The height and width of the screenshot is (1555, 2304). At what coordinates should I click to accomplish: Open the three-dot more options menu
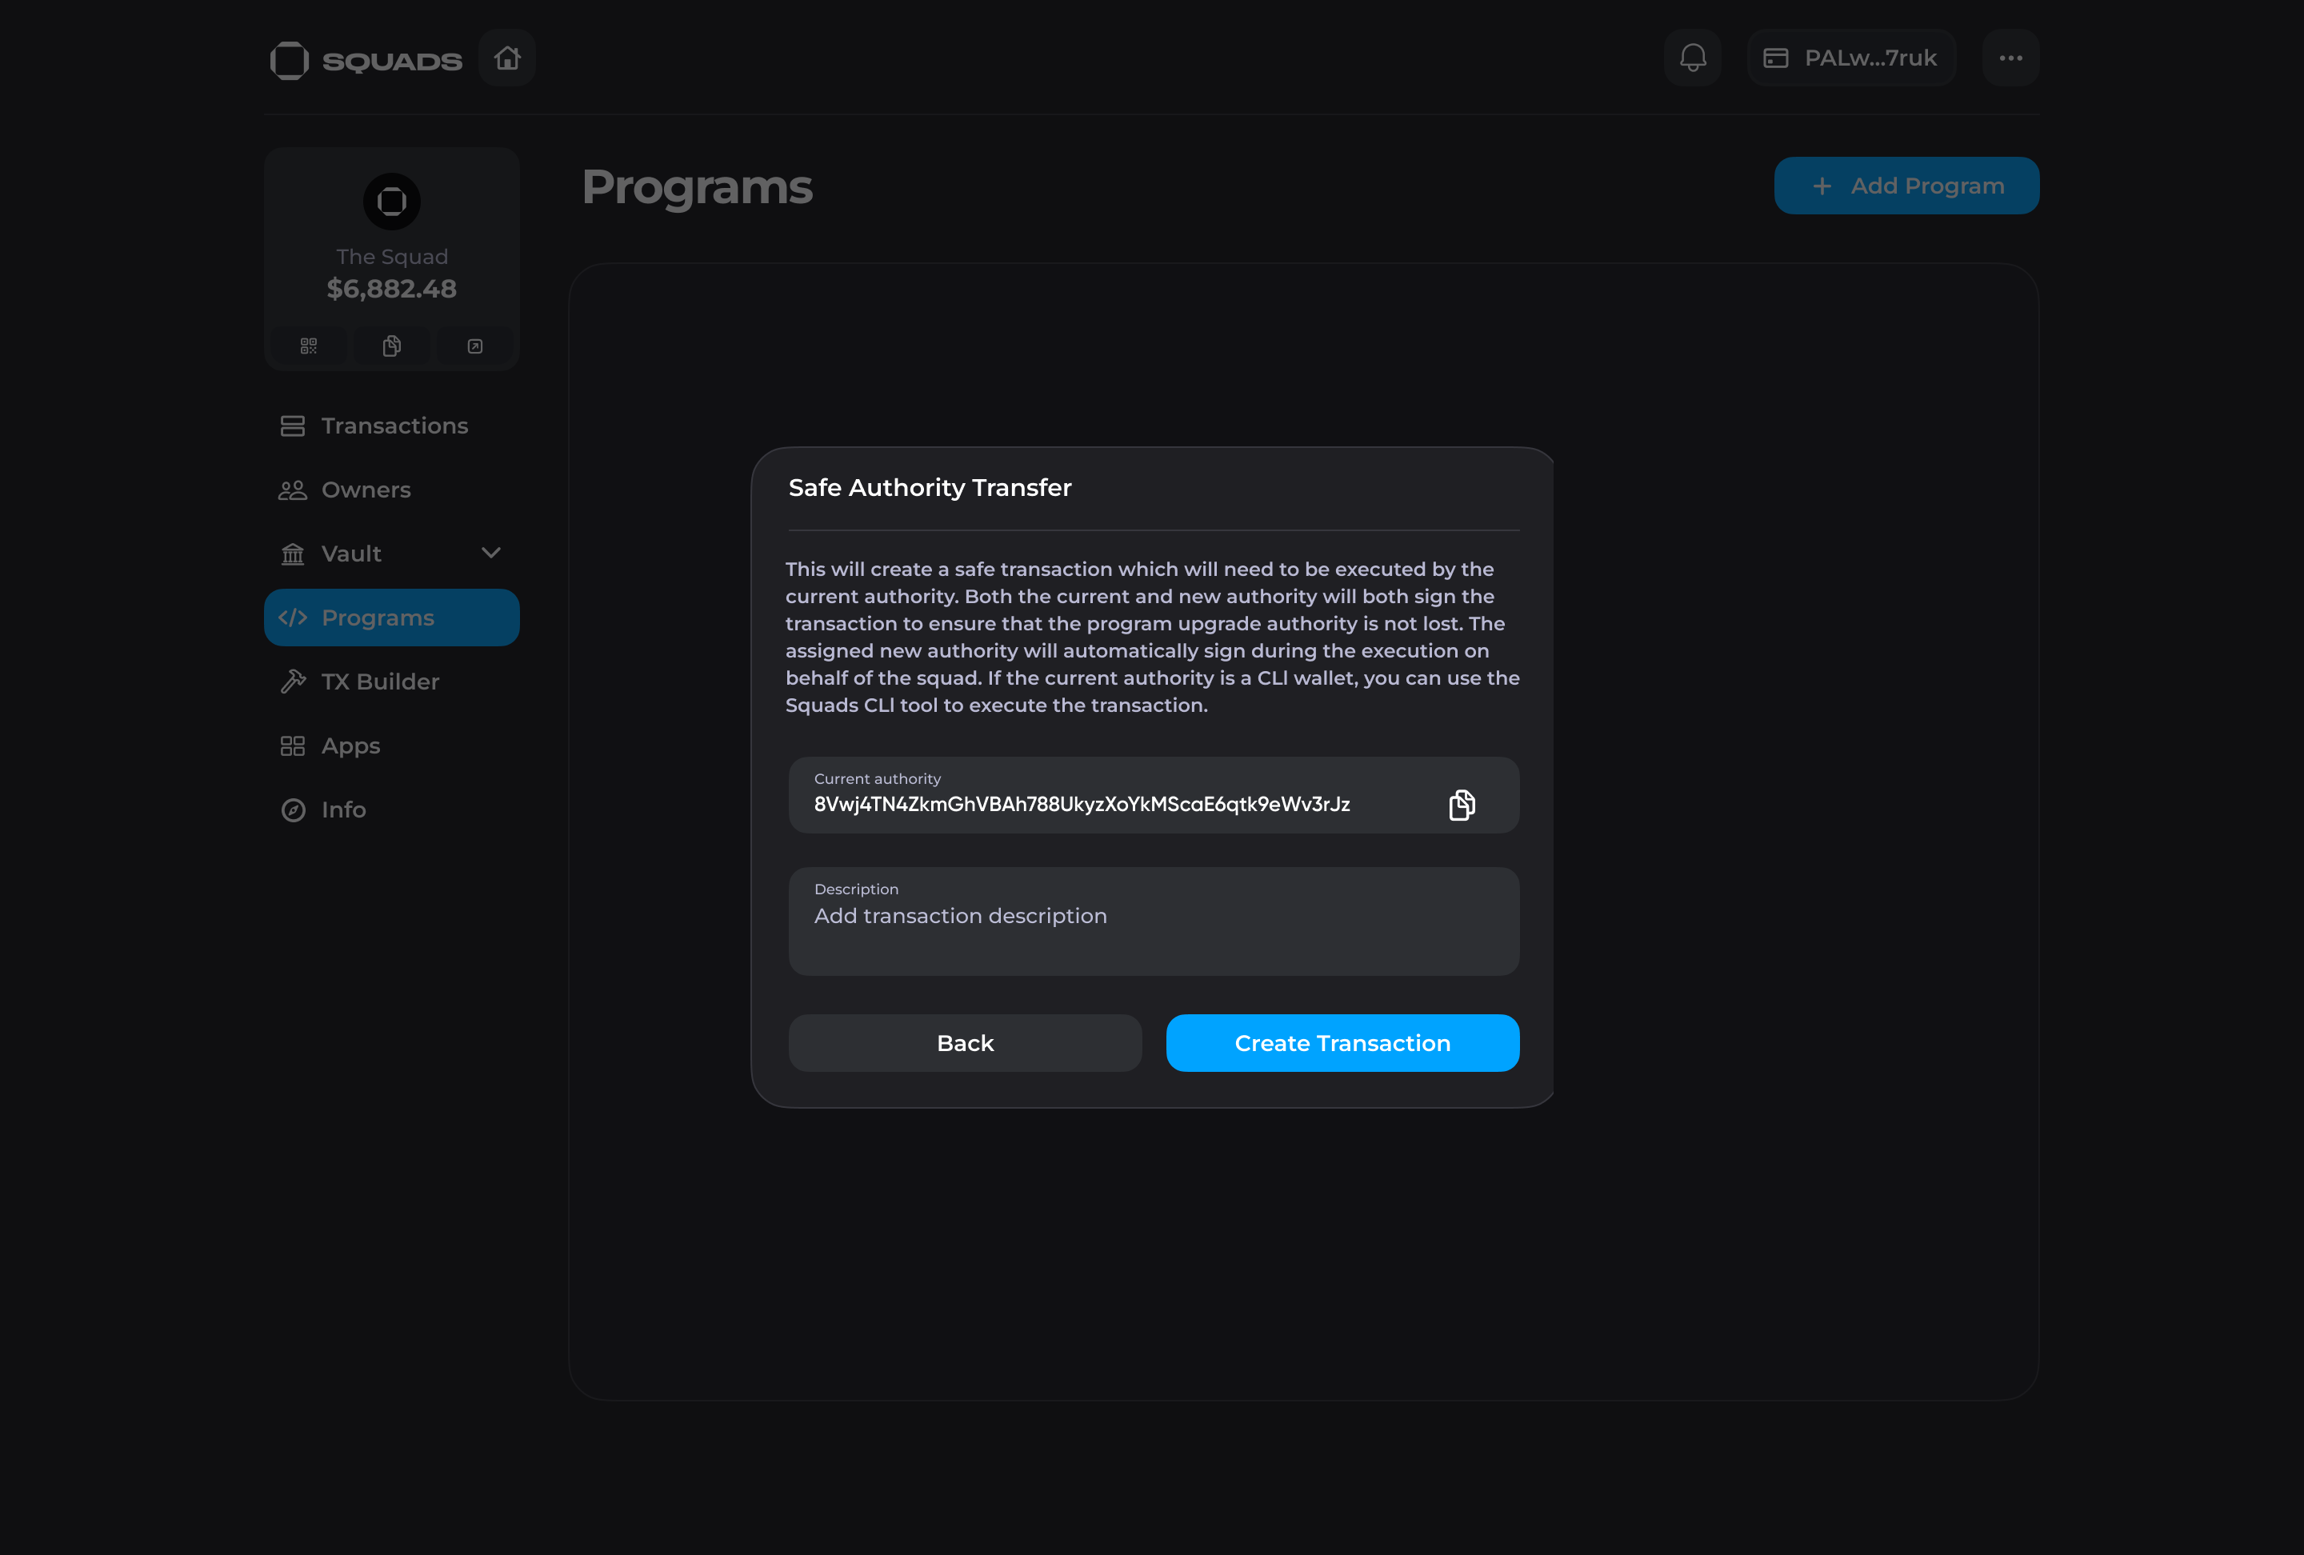coord(2010,58)
